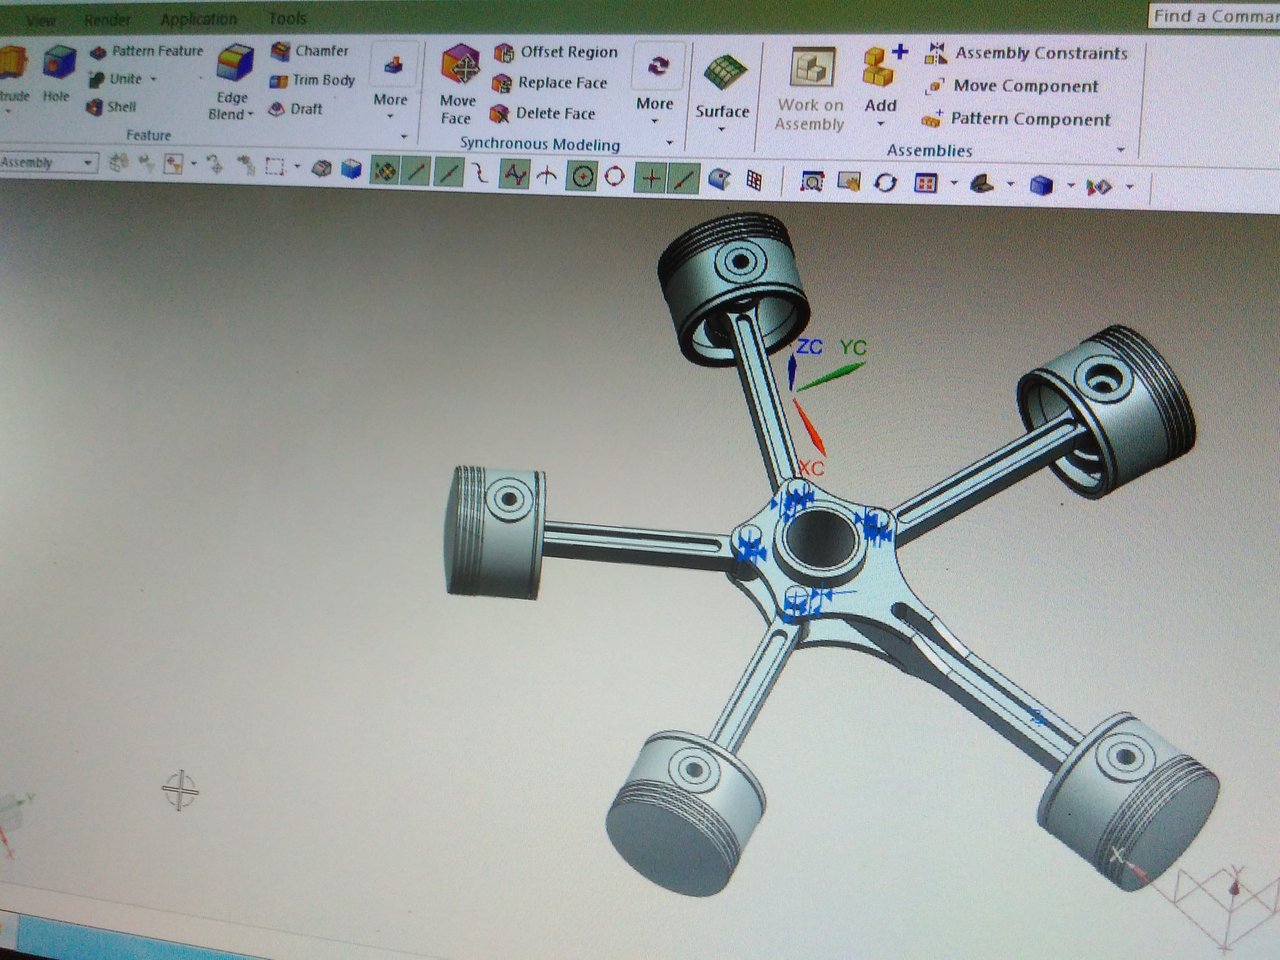The width and height of the screenshot is (1280, 960).
Task: Switch to the Render tab
Action: (108, 20)
